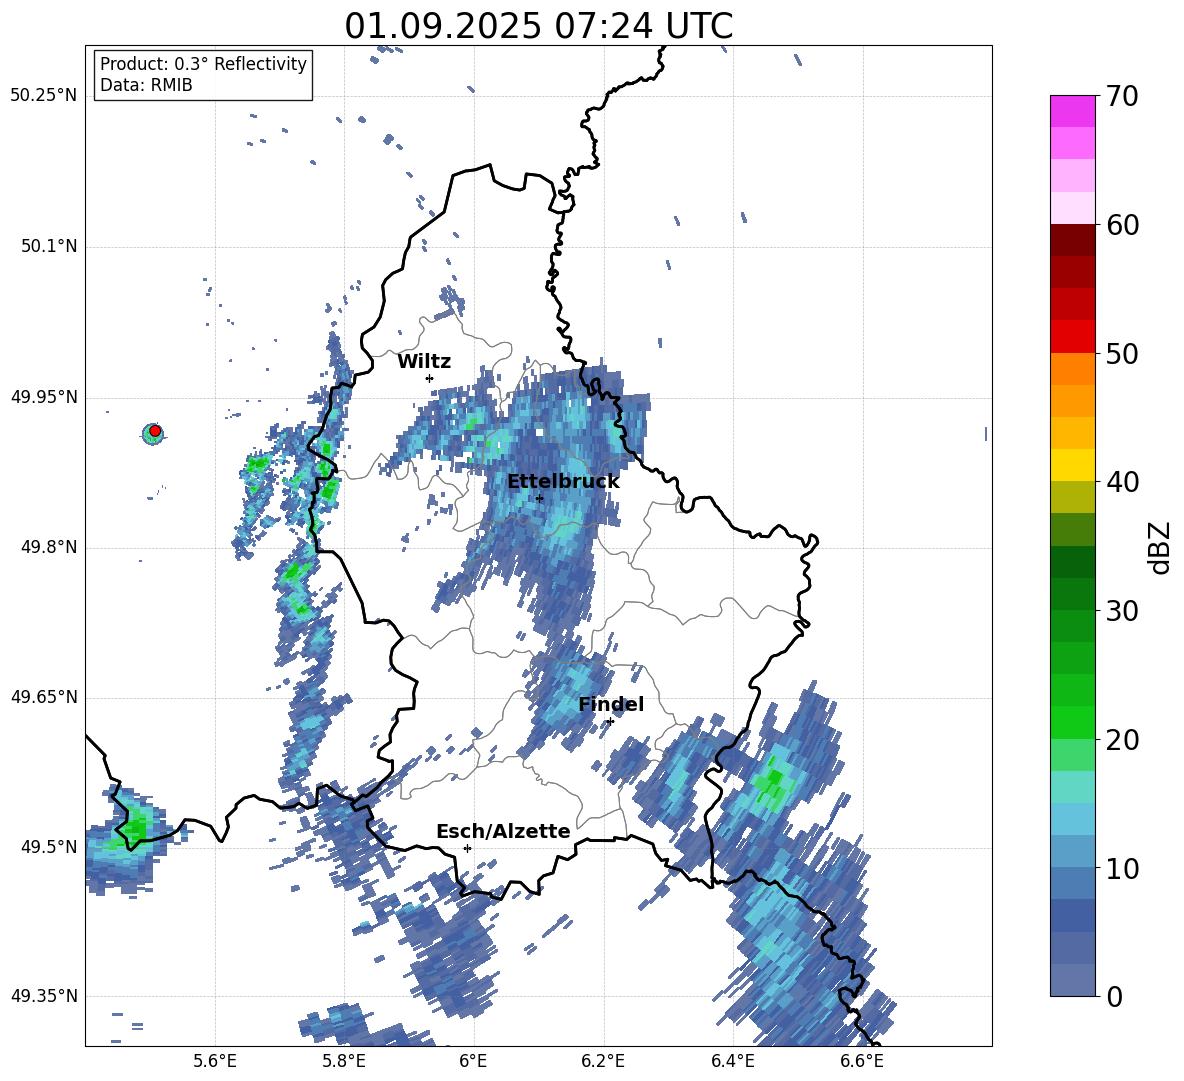Click the Data: RMIB text

click(146, 85)
